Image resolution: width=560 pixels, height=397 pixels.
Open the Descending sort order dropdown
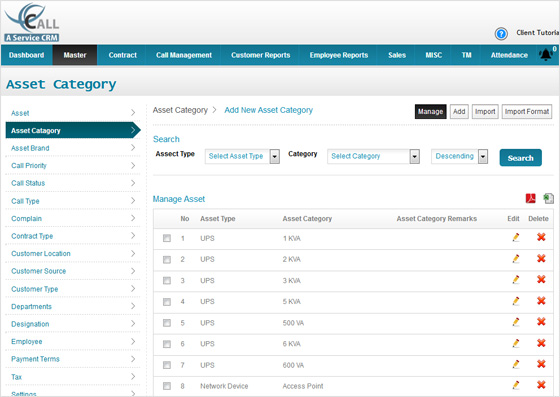[x=459, y=156]
